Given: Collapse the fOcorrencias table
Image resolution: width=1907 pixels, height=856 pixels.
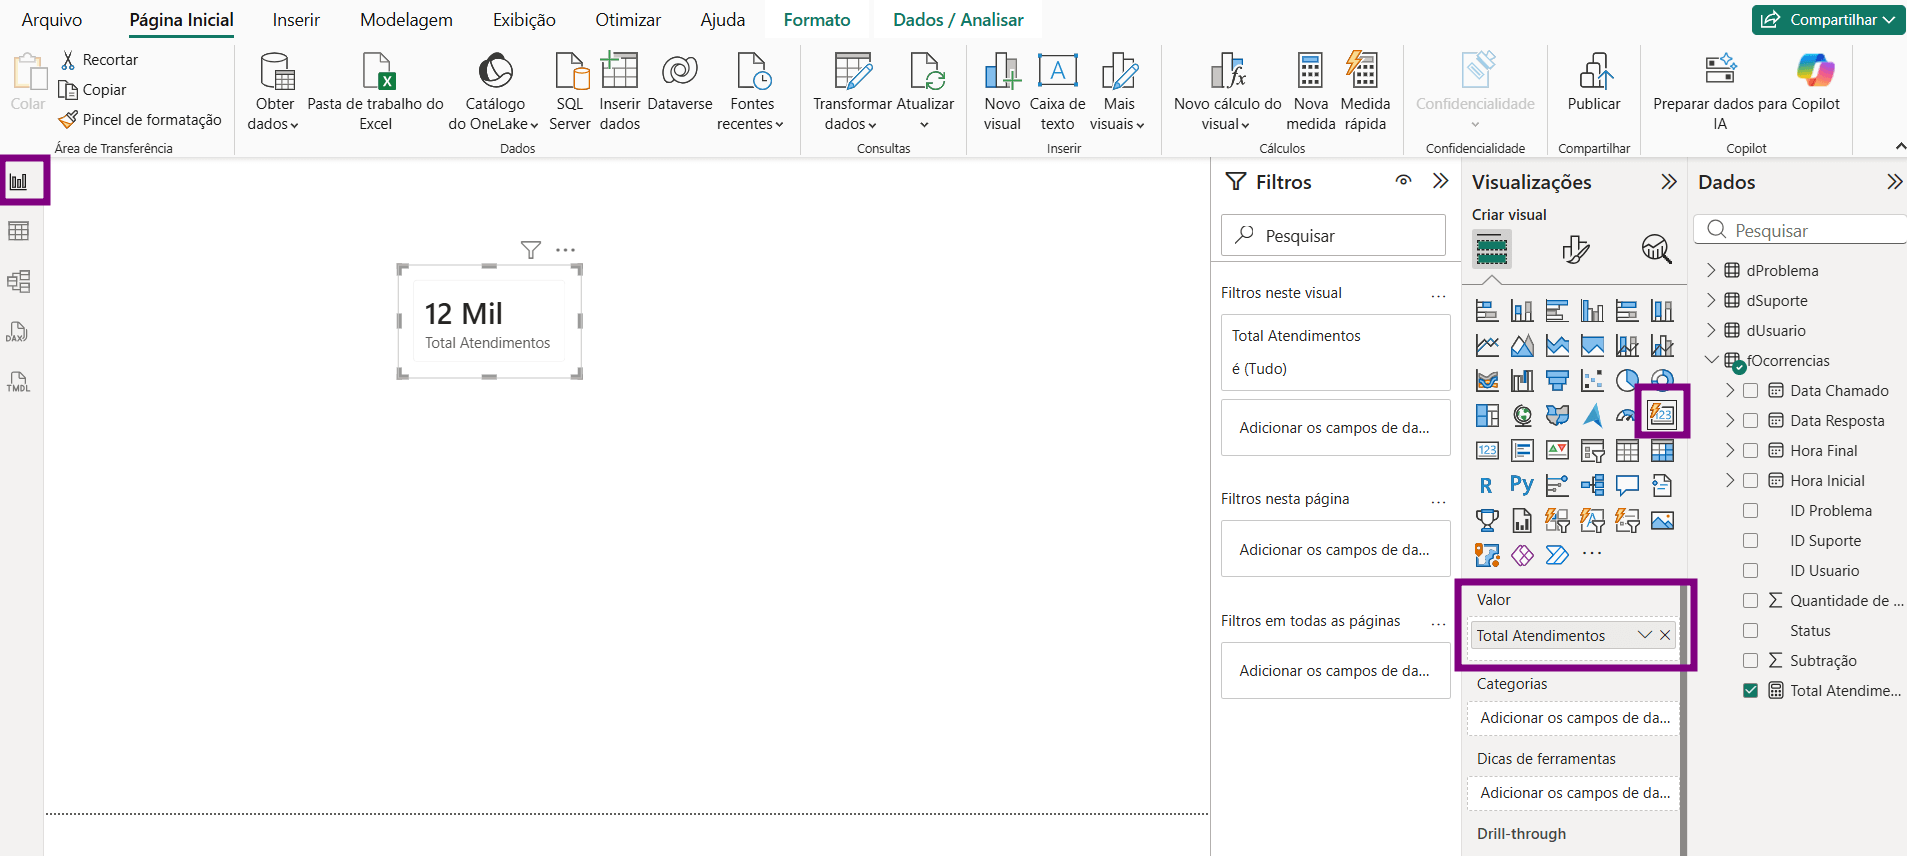Looking at the screenshot, I should click(1711, 360).
